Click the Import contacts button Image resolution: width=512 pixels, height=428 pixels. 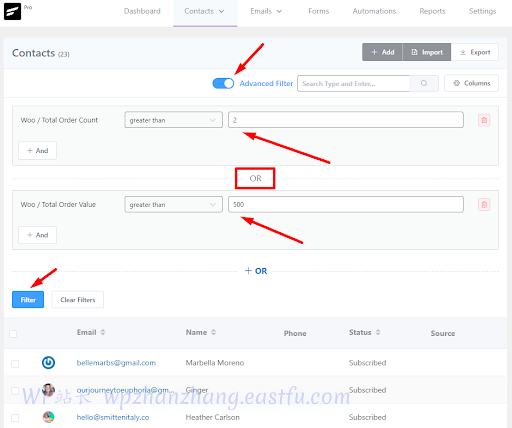pos(427,52)
